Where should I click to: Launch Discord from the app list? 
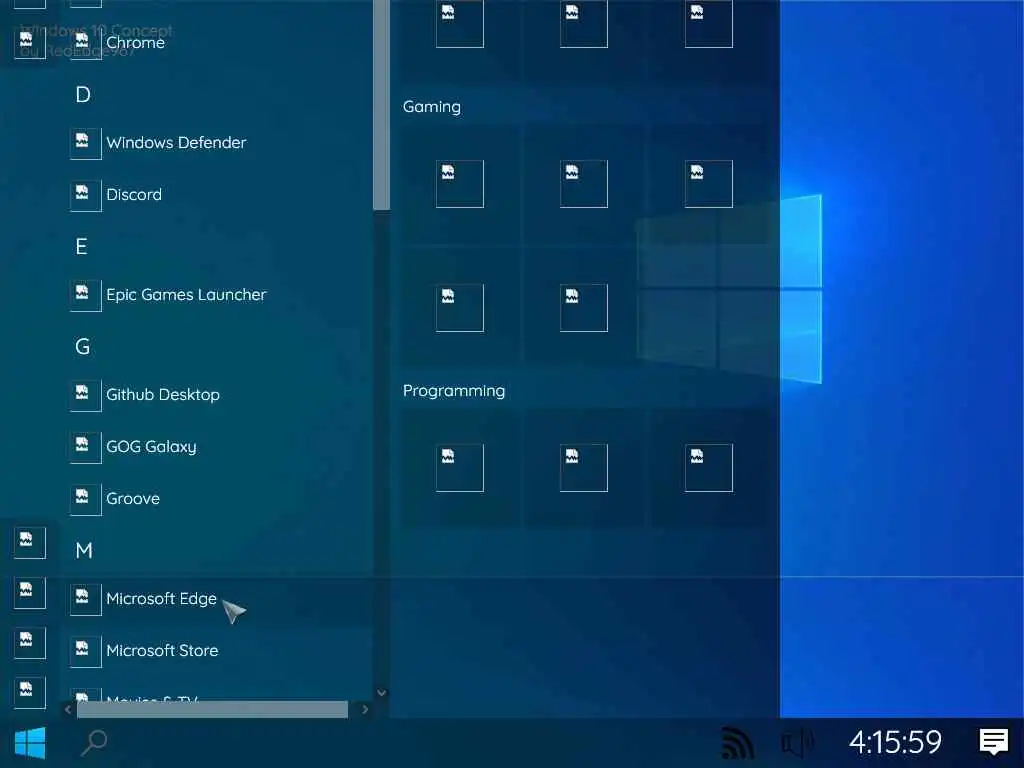coord(216,195)
